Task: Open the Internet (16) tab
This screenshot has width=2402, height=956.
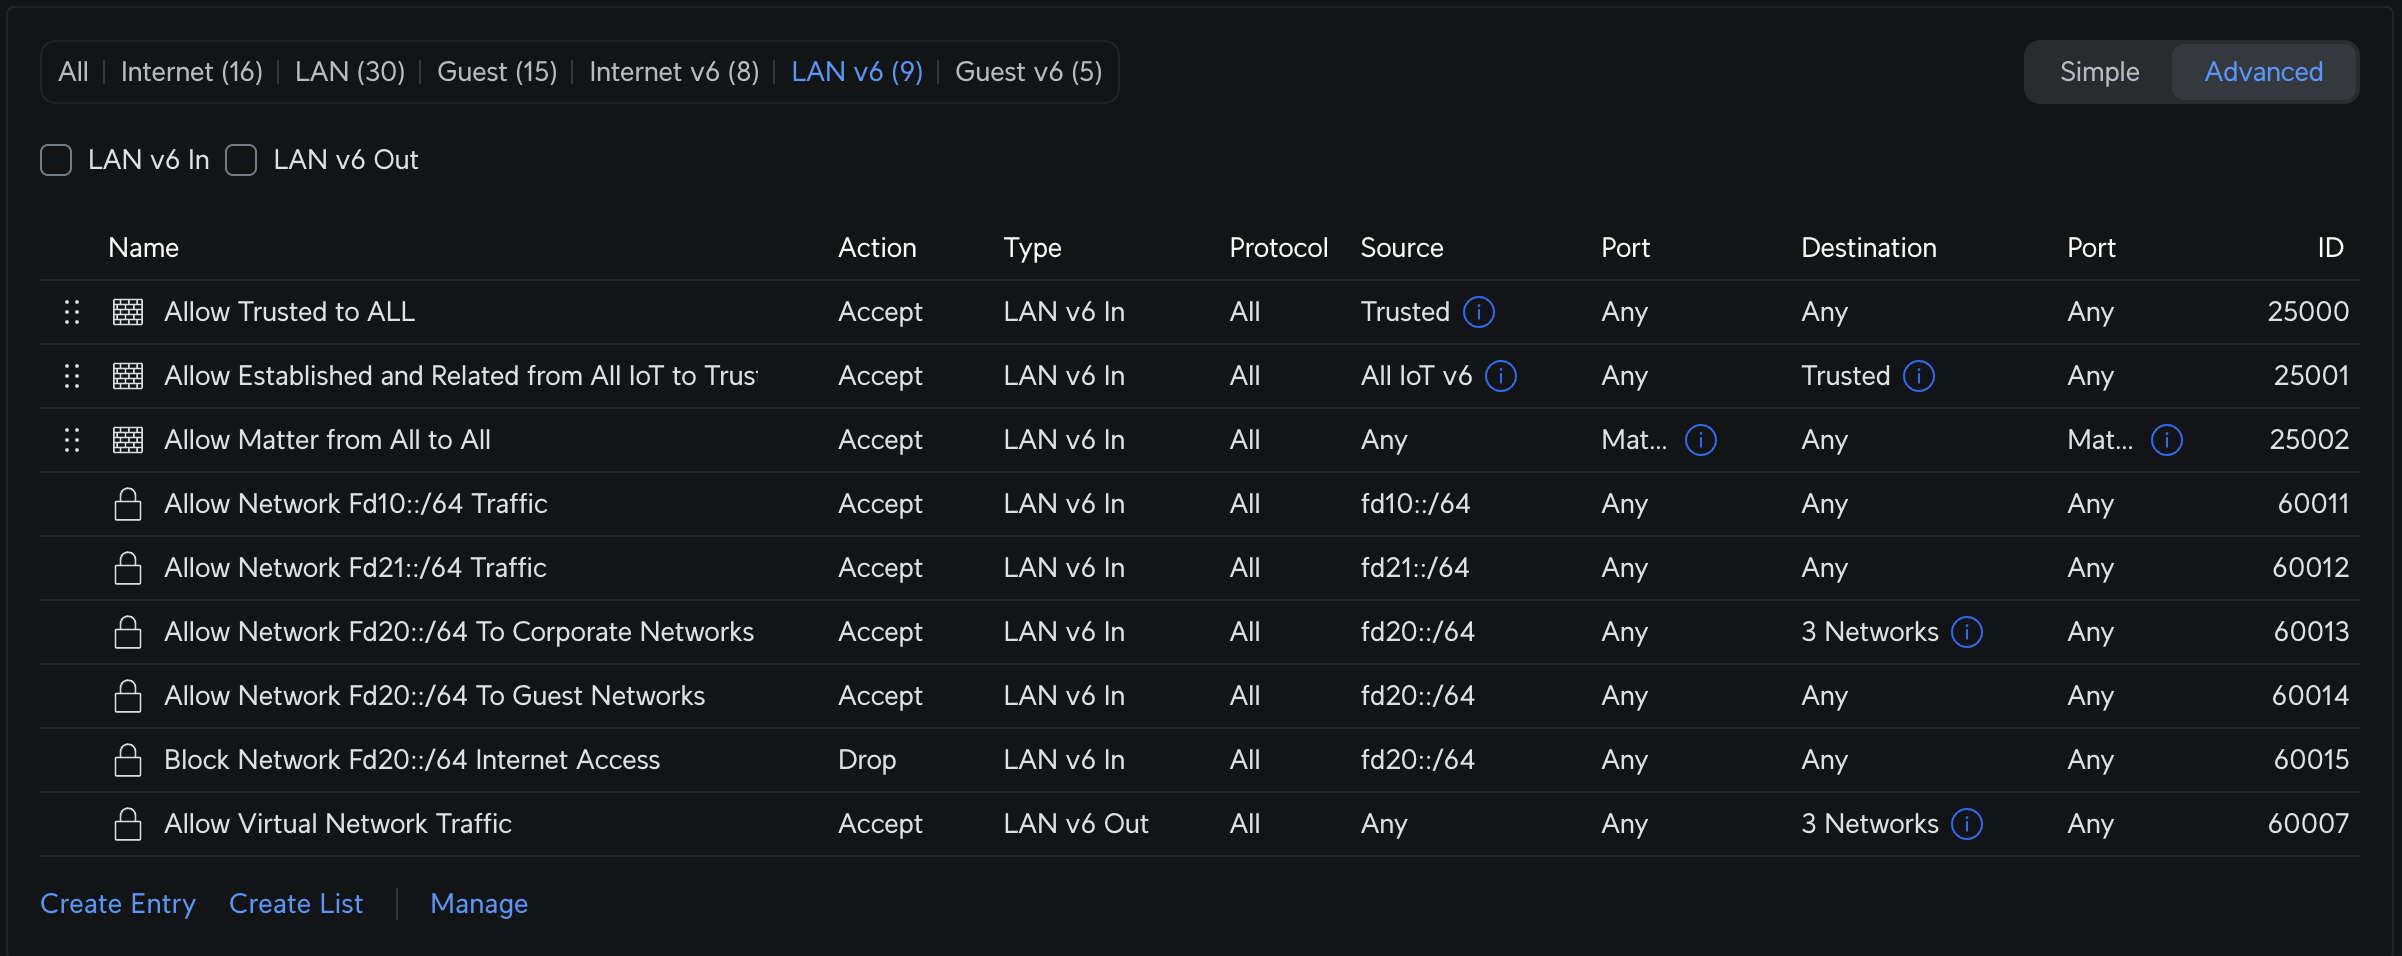Action: (191, 72)
